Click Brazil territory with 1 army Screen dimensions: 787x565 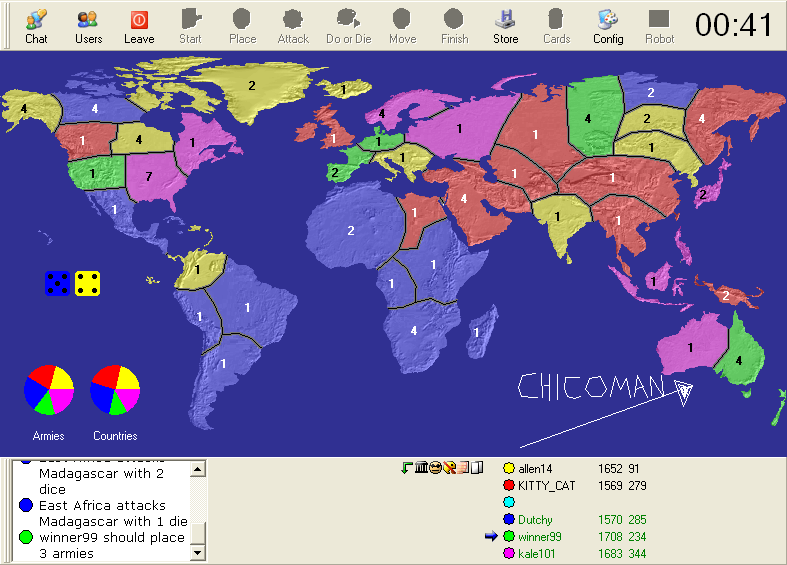click(247, 308)
